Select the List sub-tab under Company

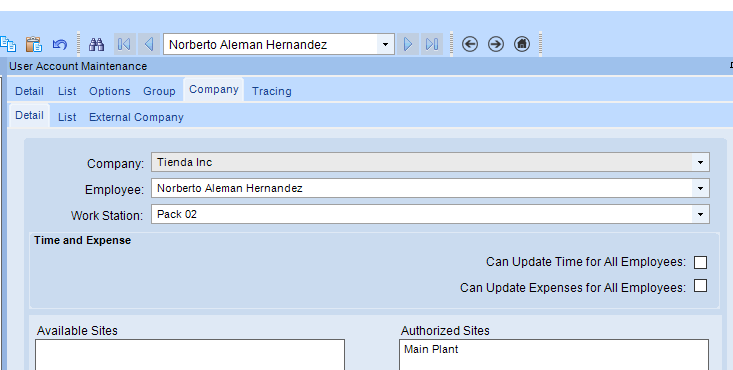pyautogui.click(x=67, y=117)
